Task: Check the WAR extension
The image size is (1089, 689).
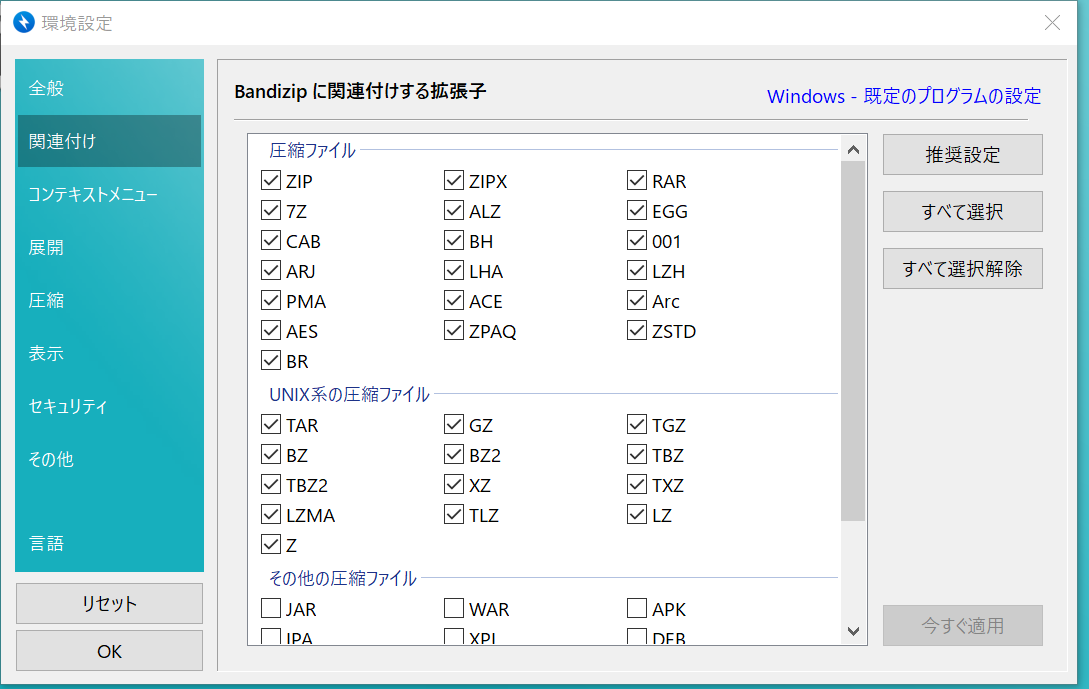Action: (x=454, y=608)
